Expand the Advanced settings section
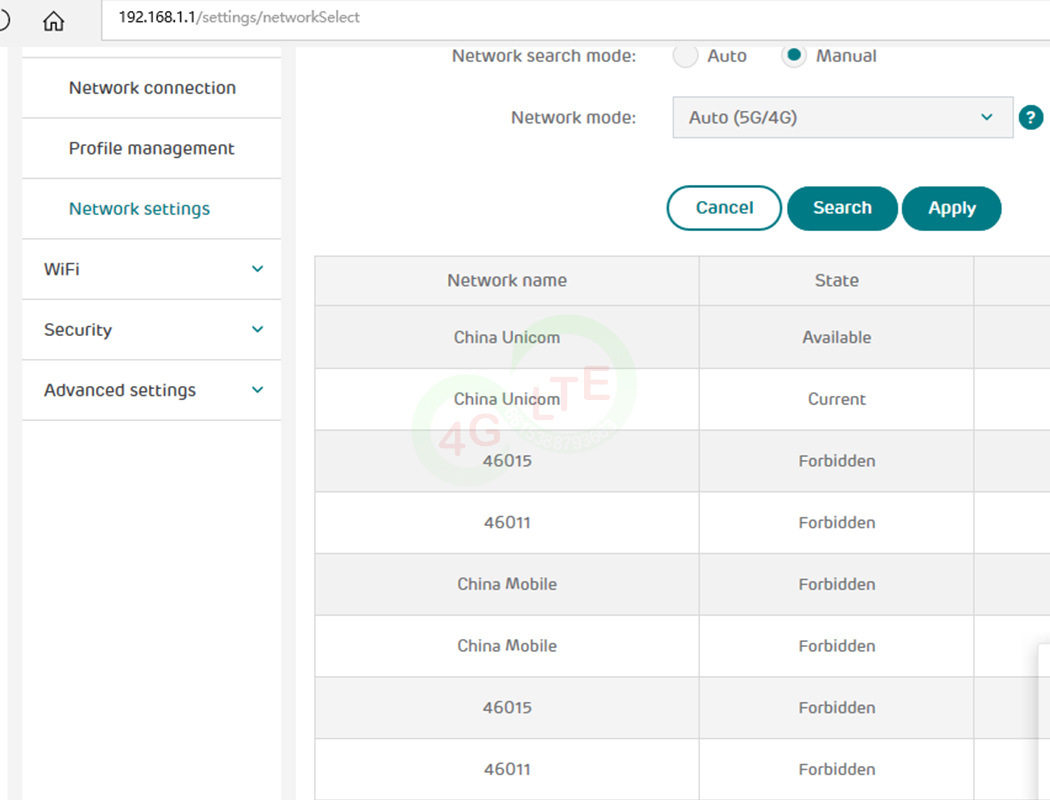Screen dimensions: 1050x800 [151, 390]
